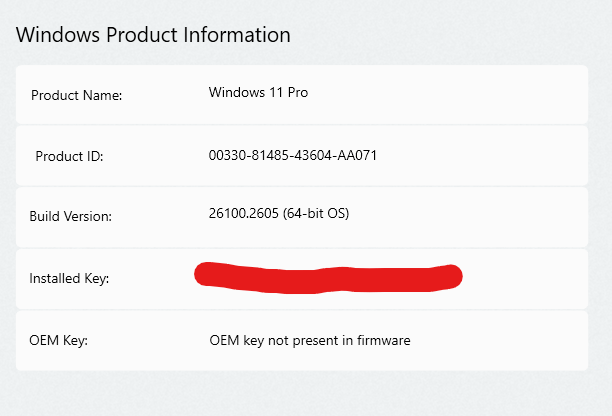The height and width of the screenshot is (416, 612).
Task: Click the build value 26100.2605 (64-bit OS)
Action: tap(279, 213)
